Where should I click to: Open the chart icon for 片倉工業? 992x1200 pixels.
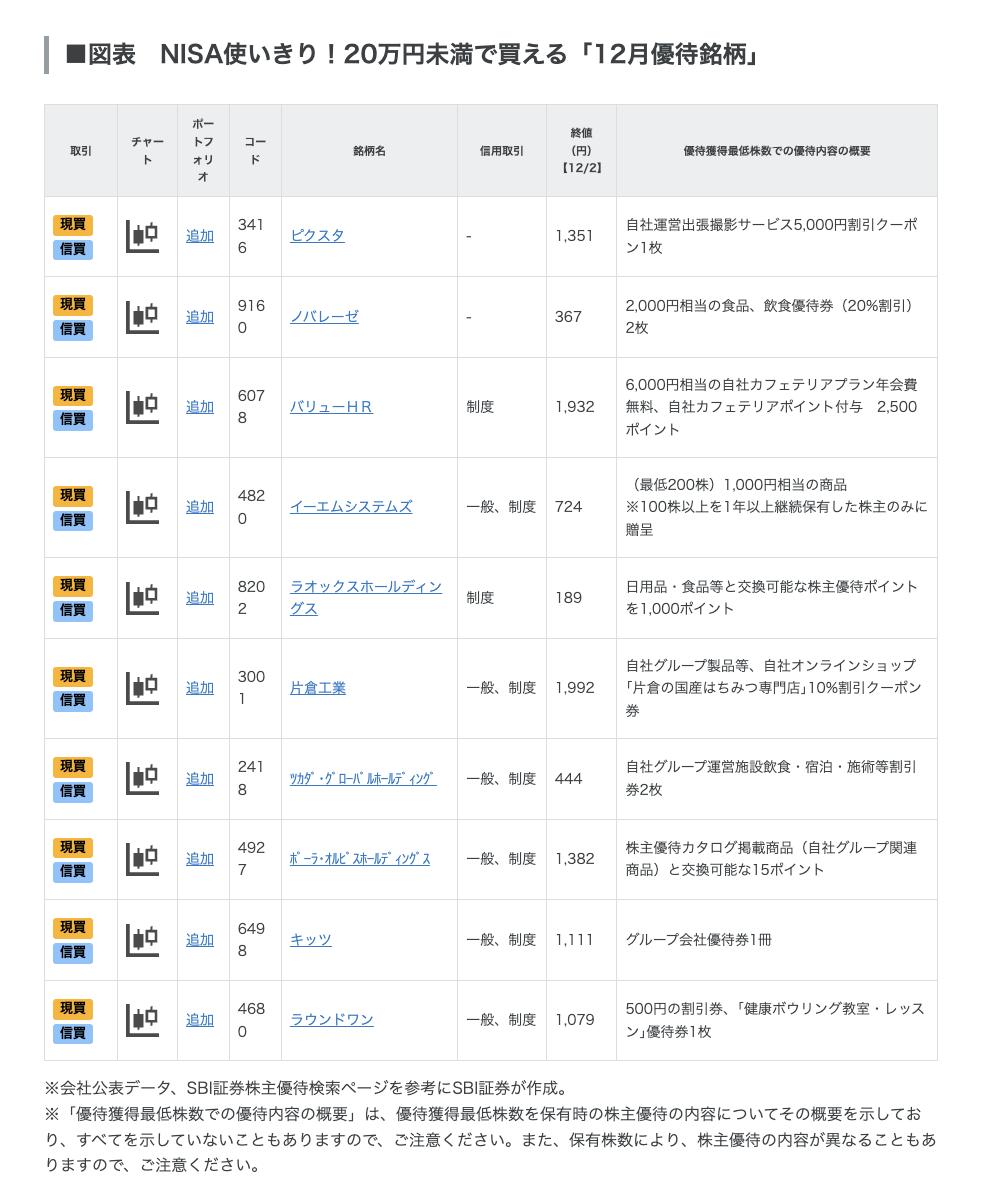(143, 688)
